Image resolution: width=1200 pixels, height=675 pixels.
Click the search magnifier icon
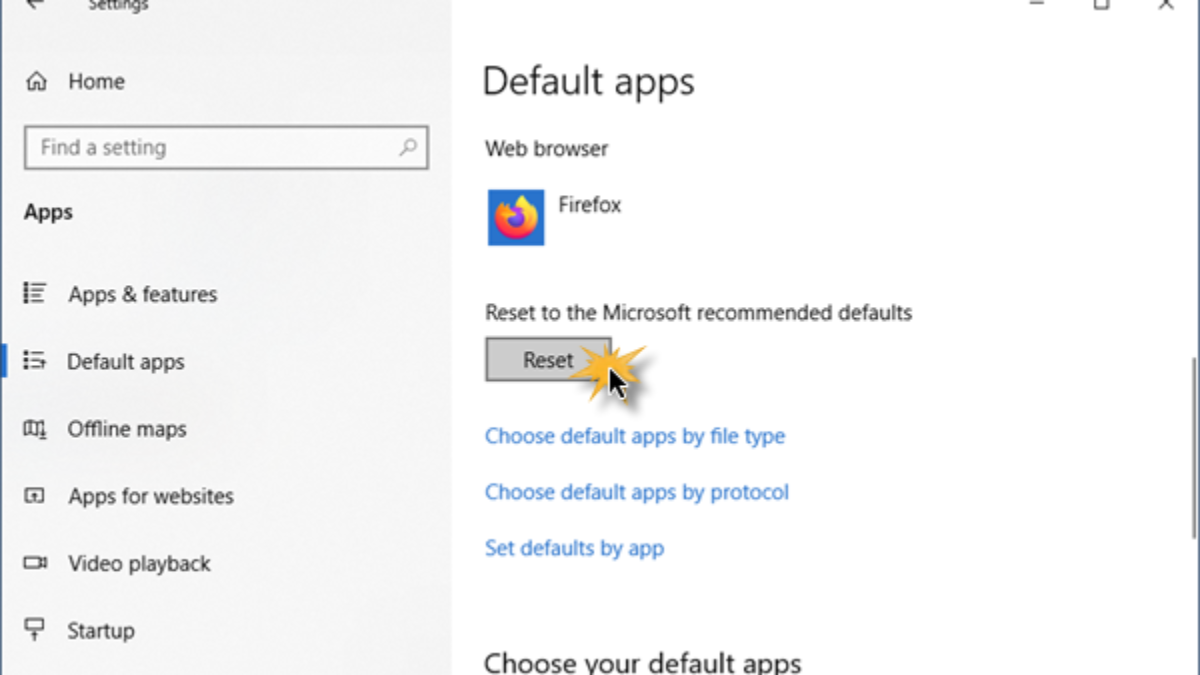(x=408, y=148)
